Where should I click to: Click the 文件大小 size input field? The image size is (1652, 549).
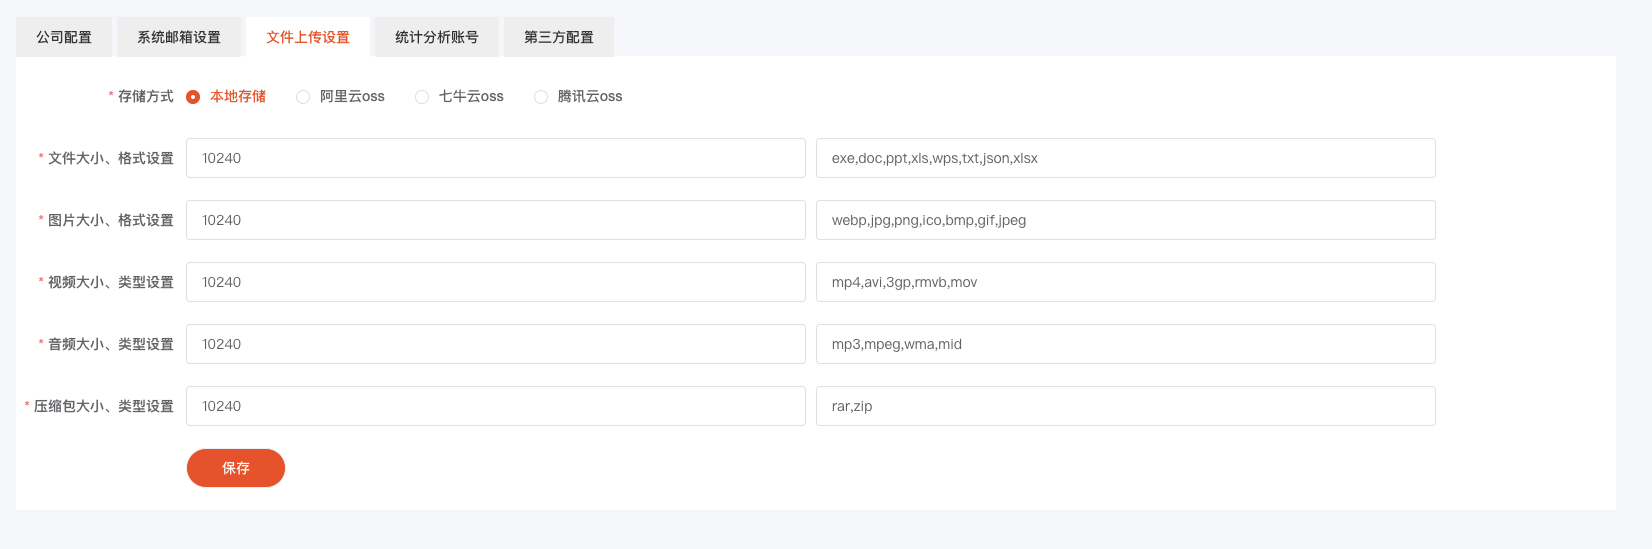(496, 158)
